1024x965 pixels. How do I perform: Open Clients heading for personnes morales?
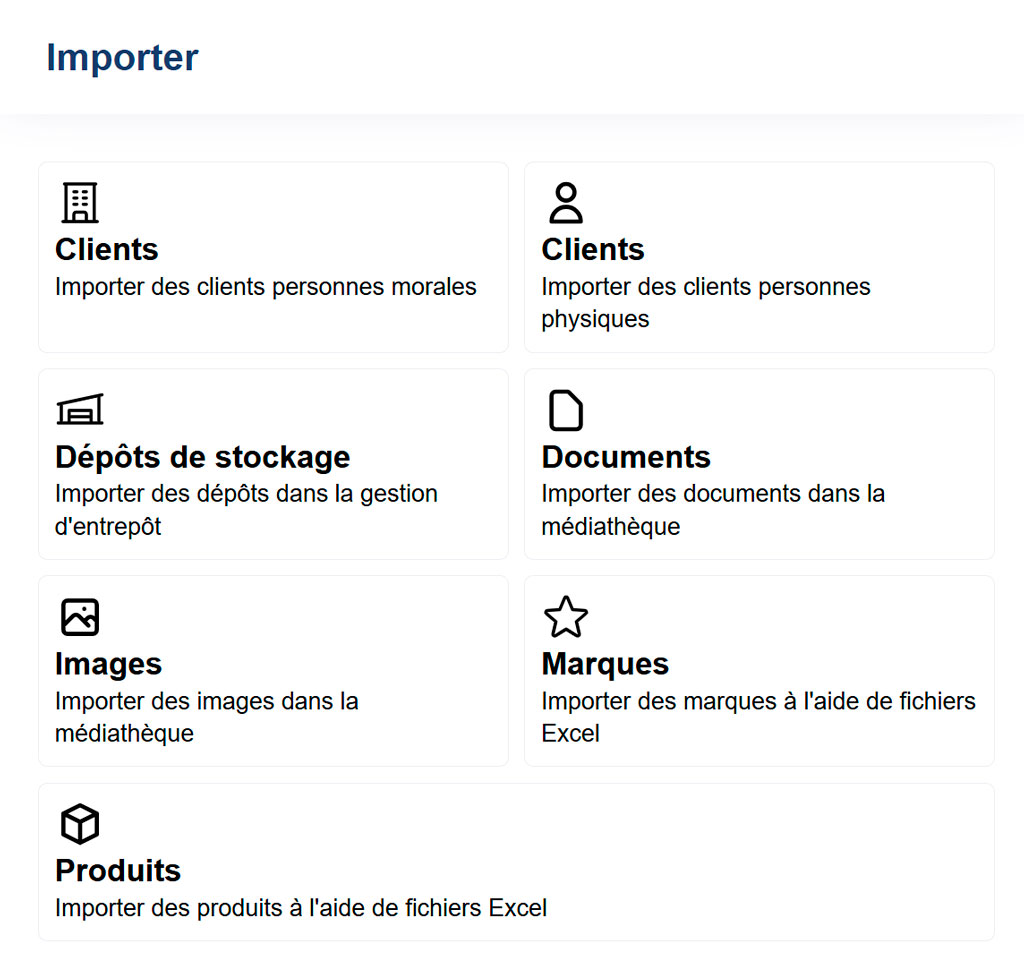[106, 249]
